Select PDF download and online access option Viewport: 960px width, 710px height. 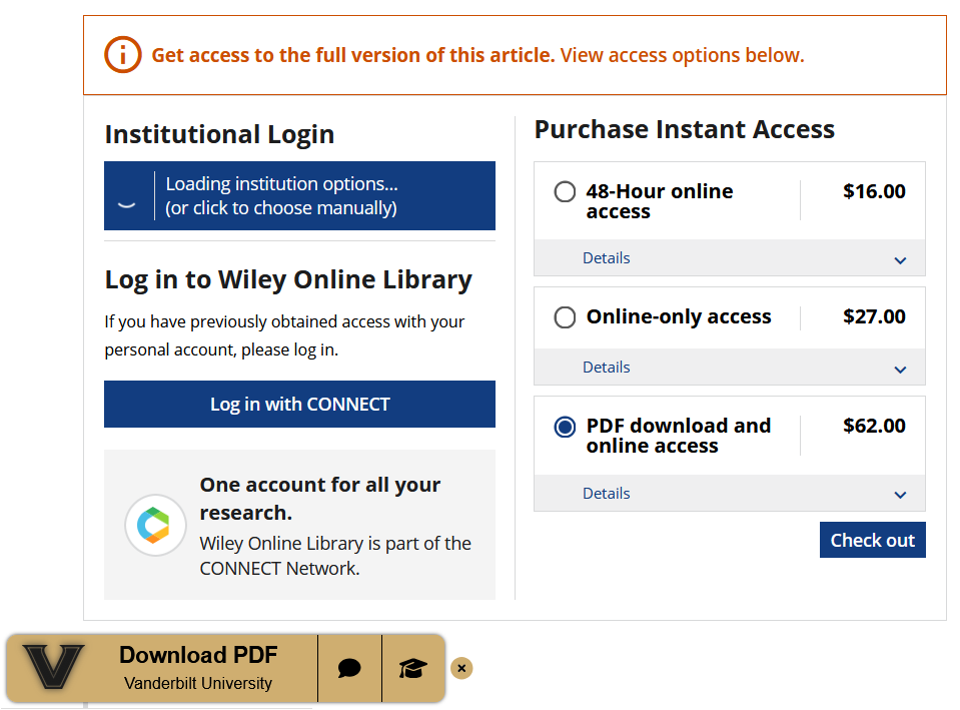565,426
